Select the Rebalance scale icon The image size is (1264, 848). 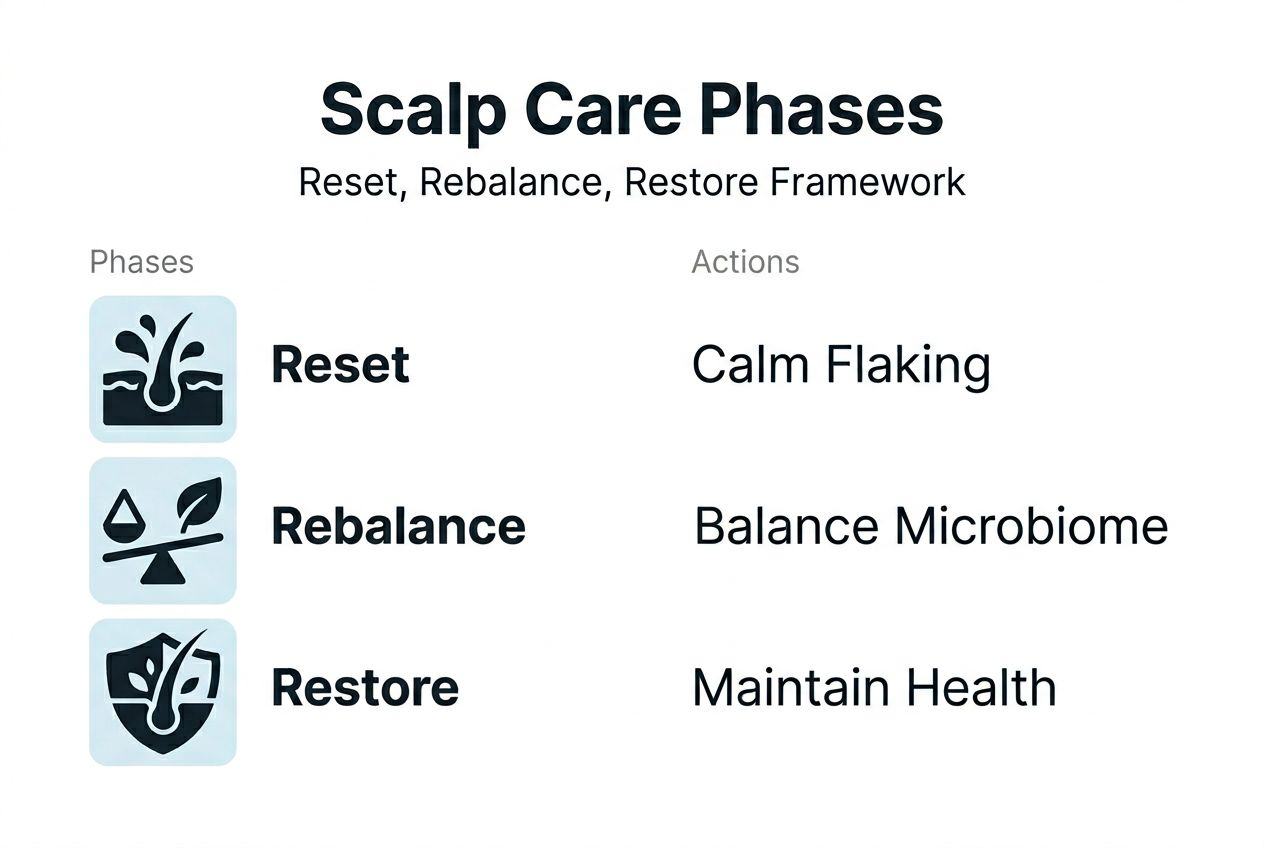163,530
